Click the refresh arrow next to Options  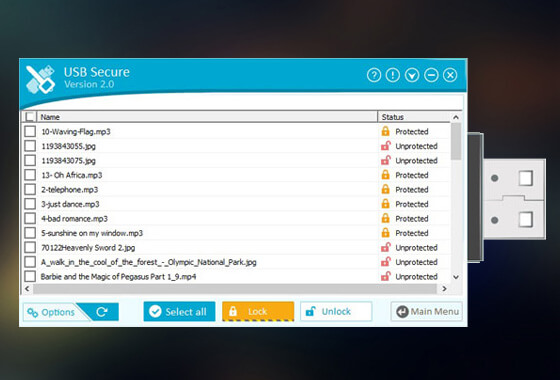tap(102, 312)
